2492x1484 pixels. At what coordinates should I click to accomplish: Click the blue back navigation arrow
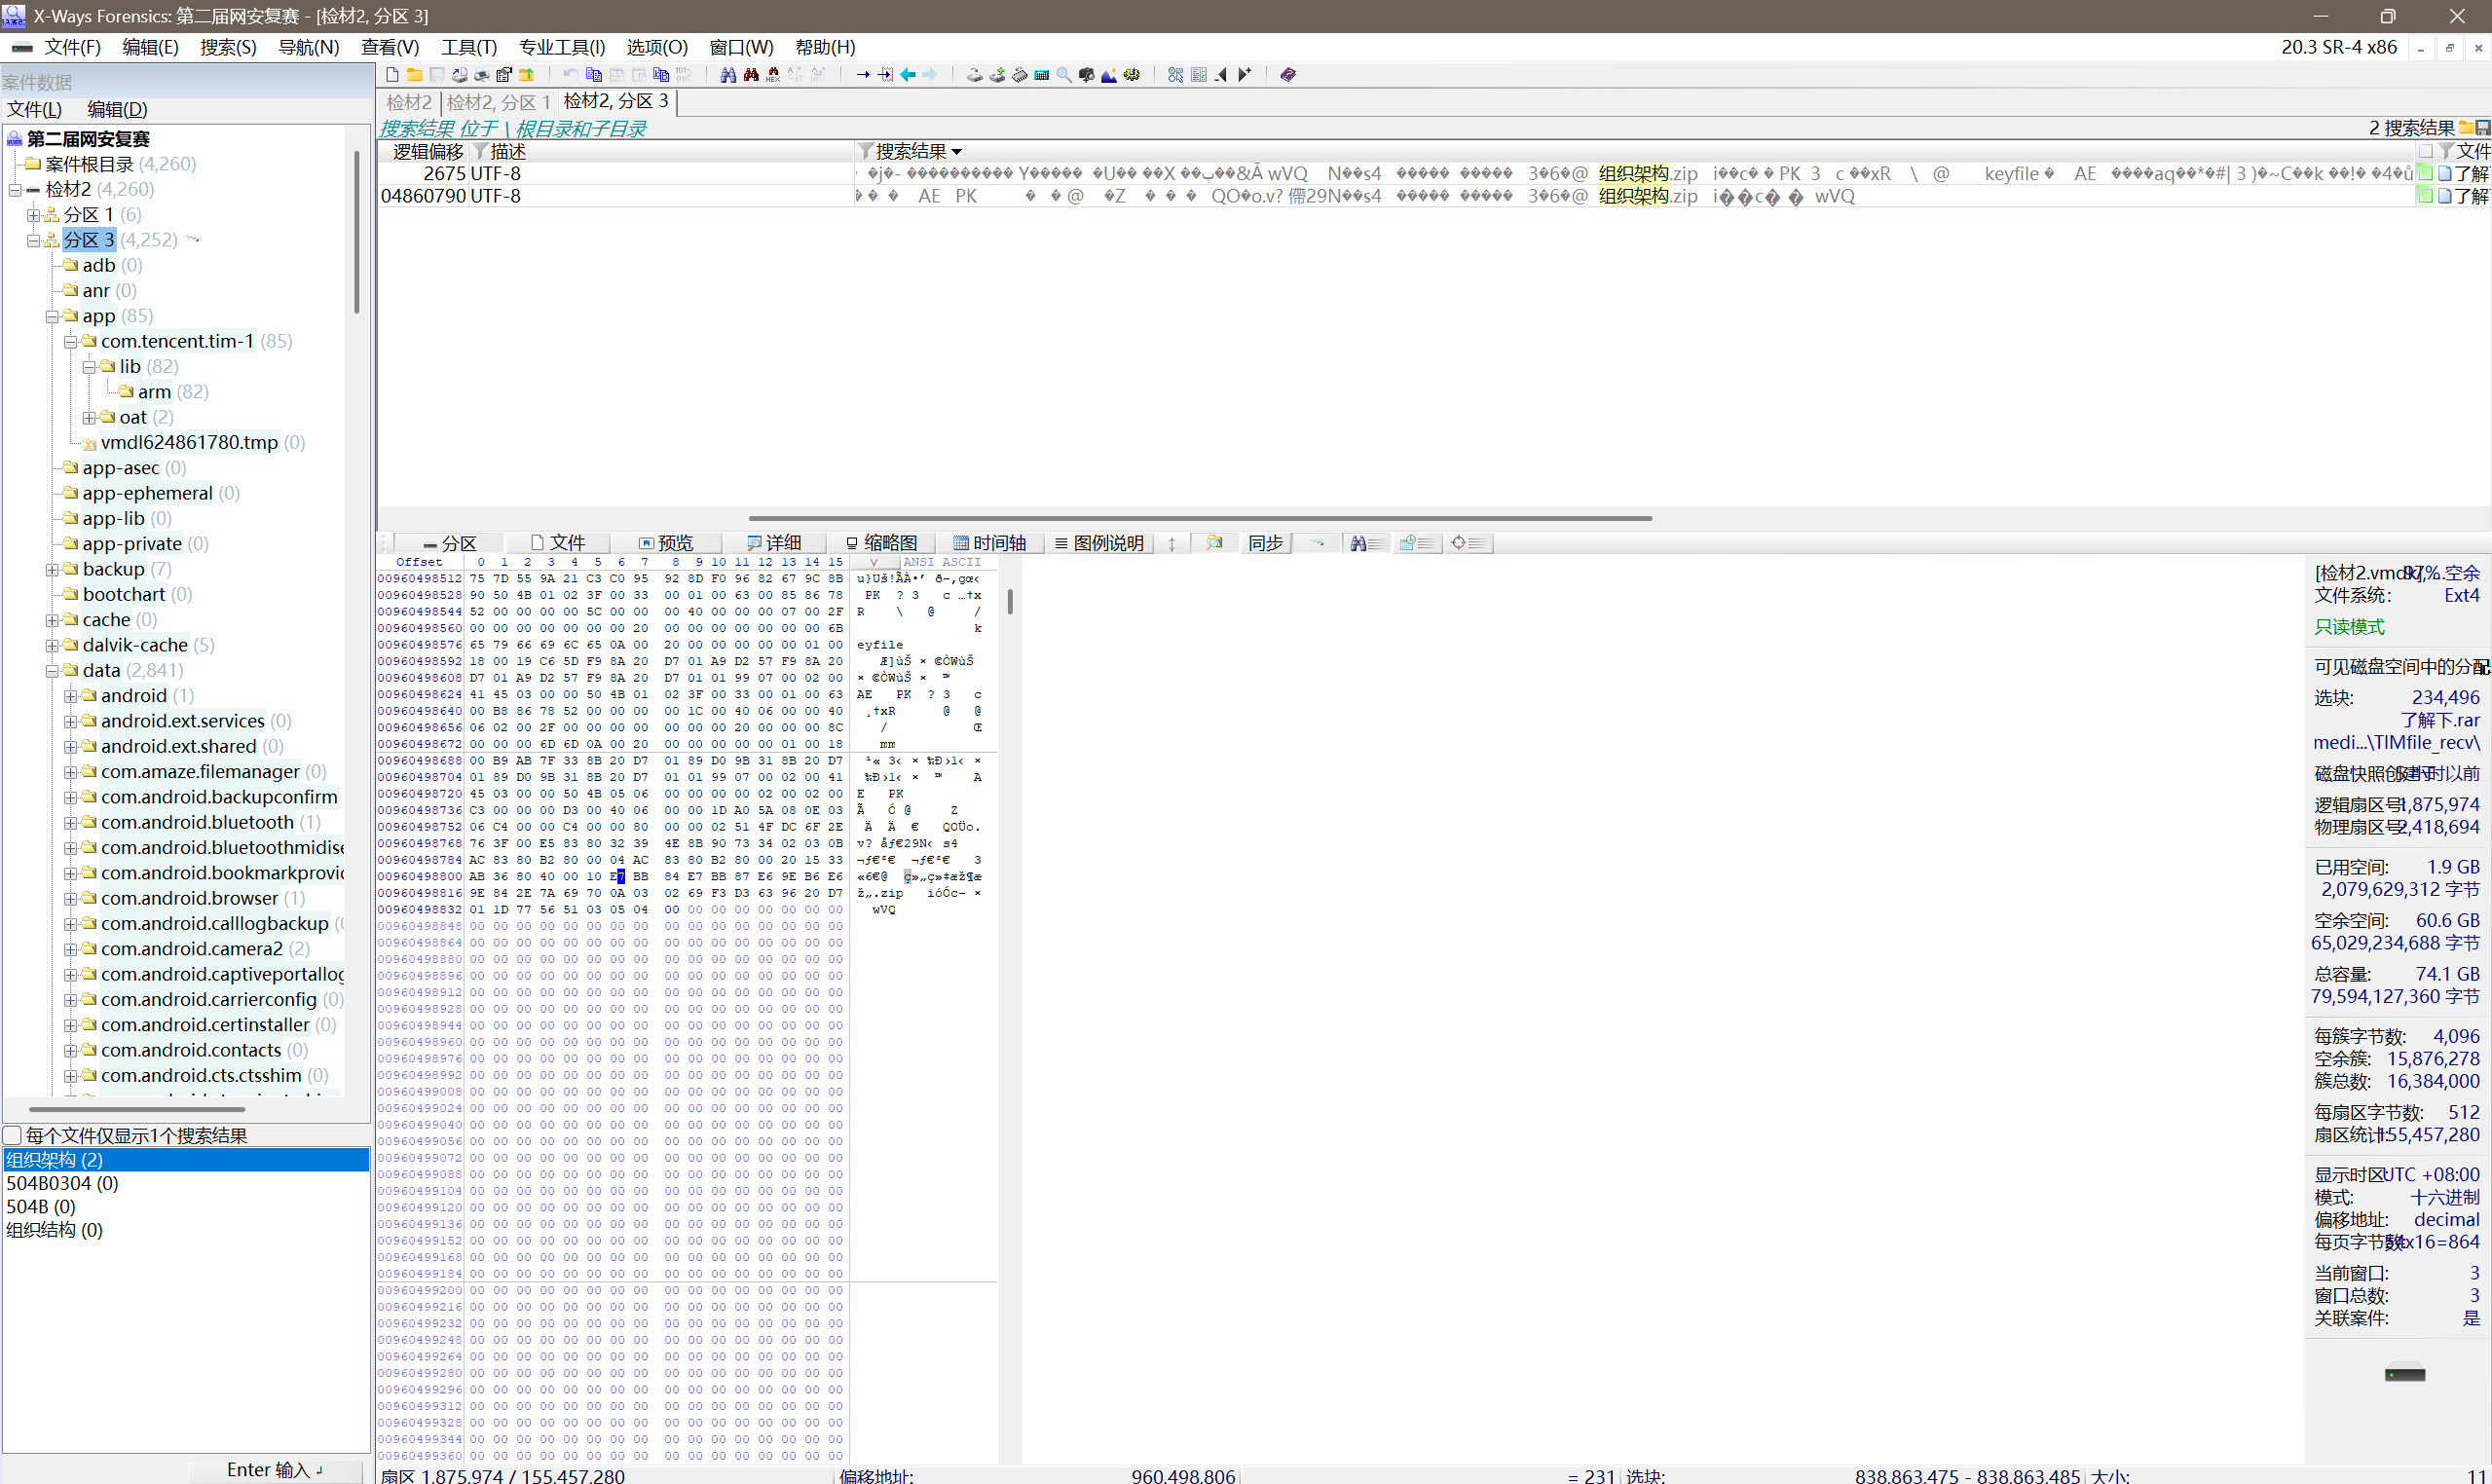click(908, 75)
